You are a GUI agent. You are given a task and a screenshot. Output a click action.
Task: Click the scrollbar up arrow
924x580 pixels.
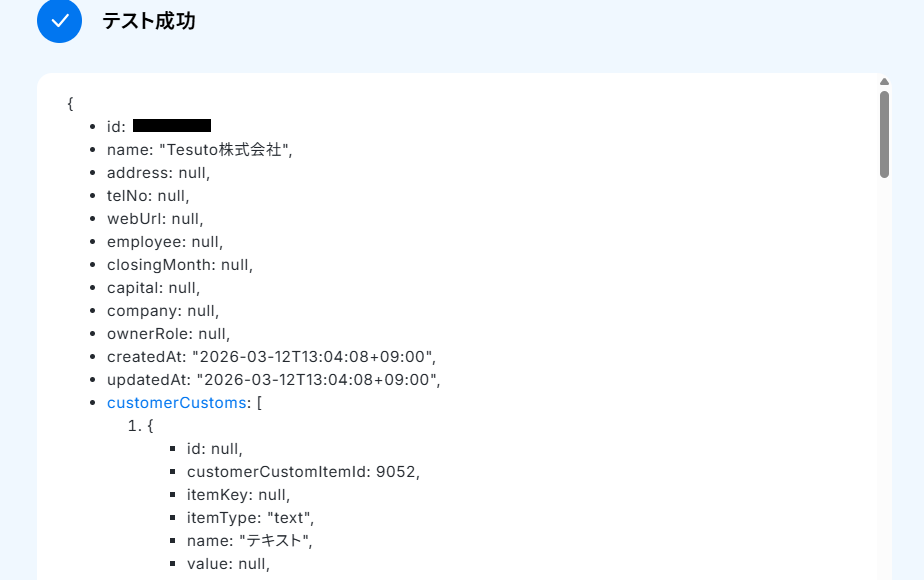884,82
